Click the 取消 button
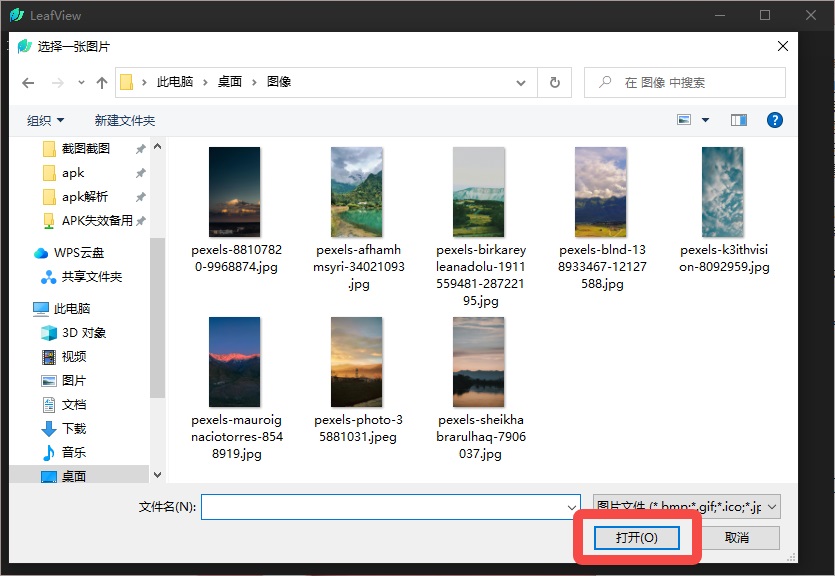Screen dimensions: 835x576 pyautogui.click(x=737, y=538)
